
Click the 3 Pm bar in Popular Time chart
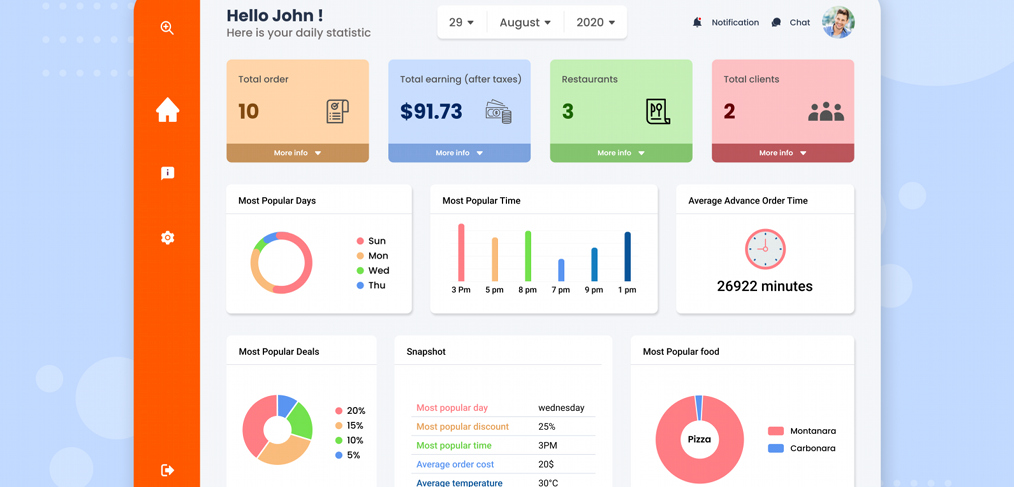click(x=461, y=252)
